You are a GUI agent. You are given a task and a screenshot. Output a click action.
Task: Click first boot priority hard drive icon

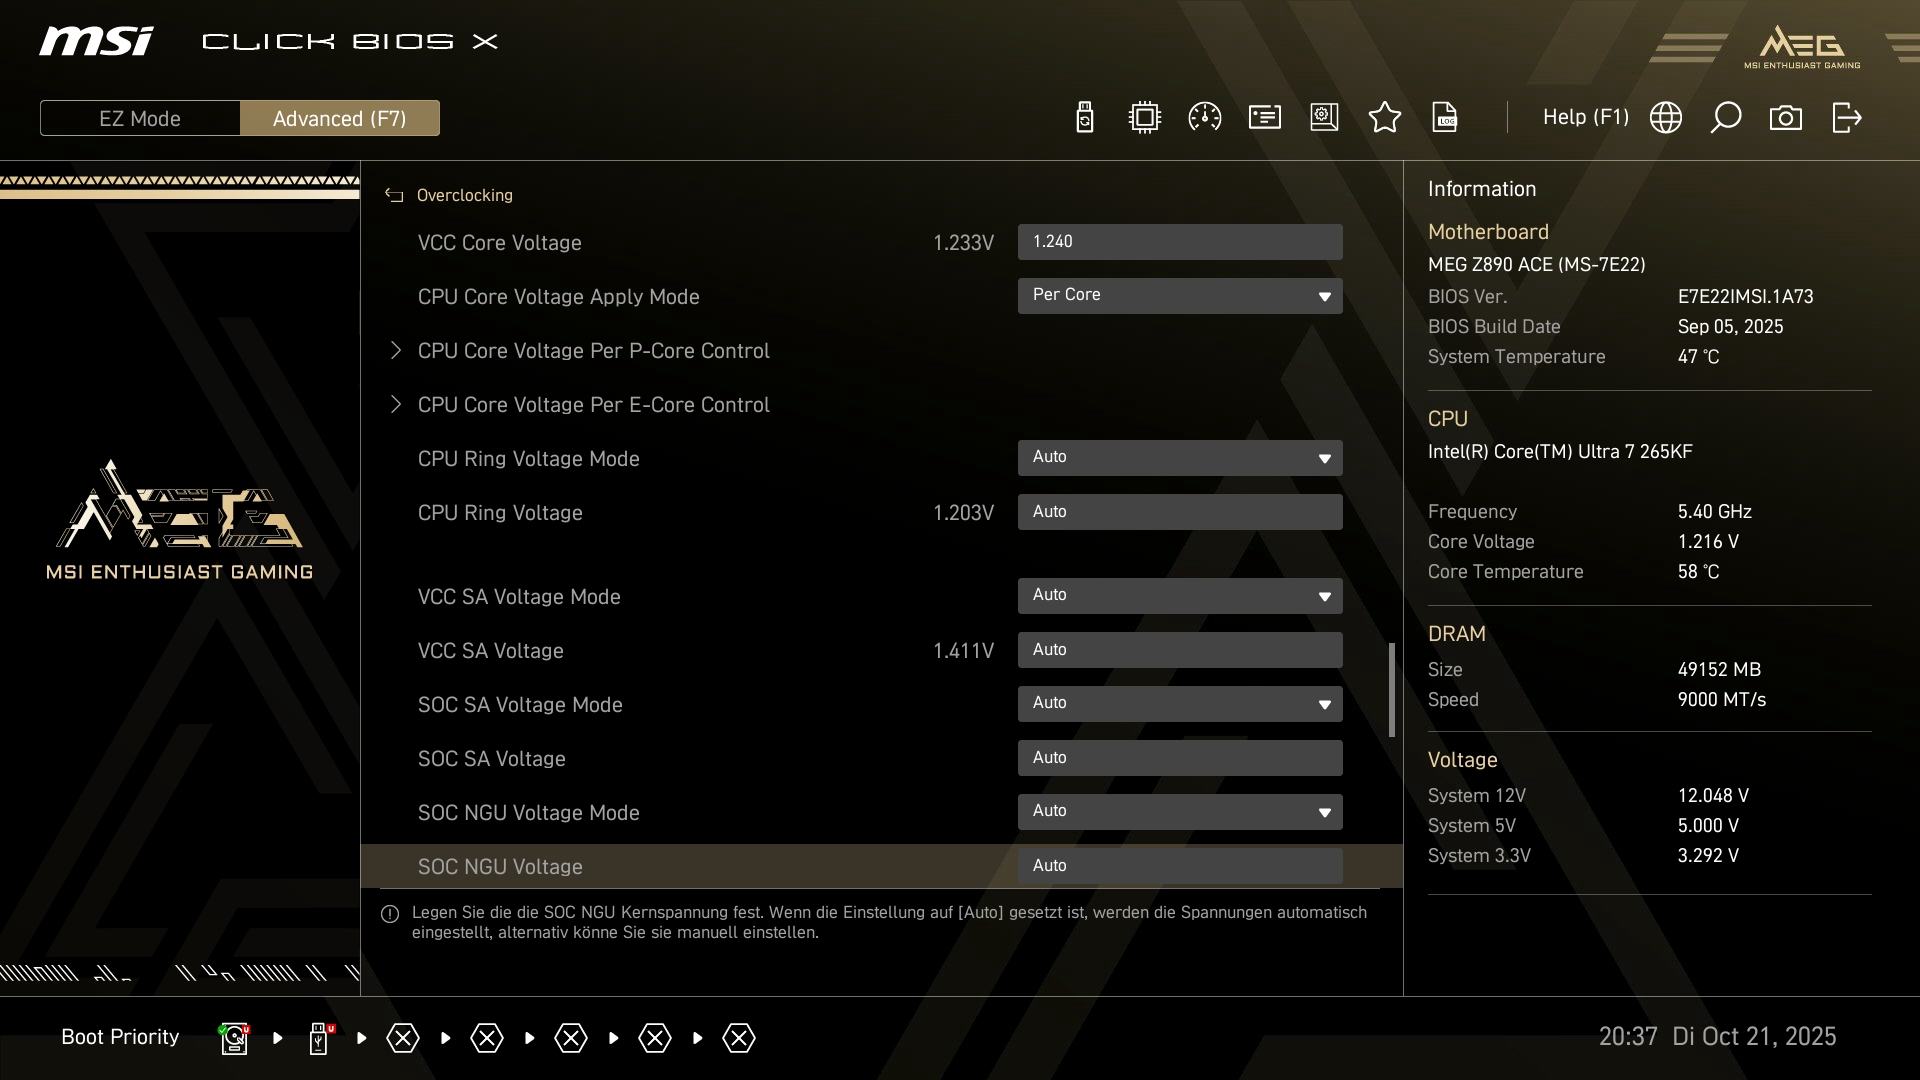point(234,1038)
